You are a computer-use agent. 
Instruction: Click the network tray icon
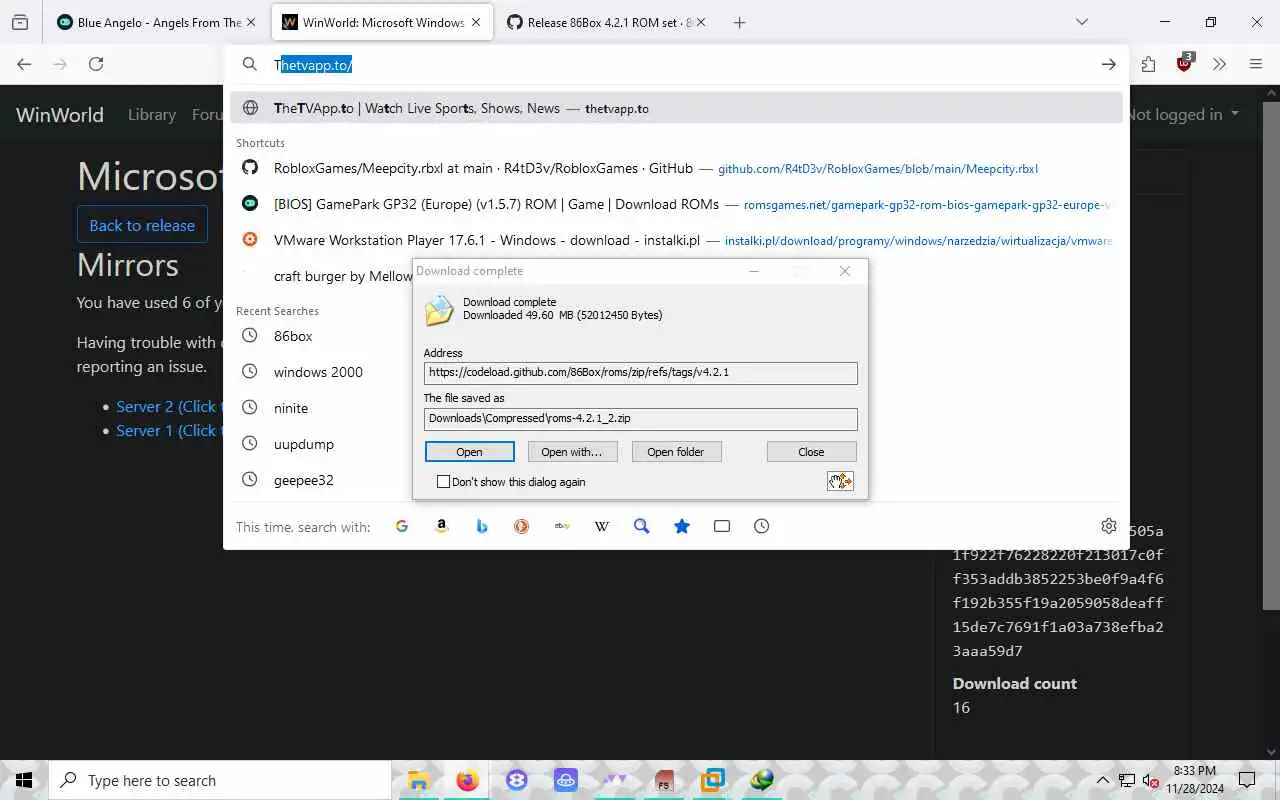(x=1127, y=780)
